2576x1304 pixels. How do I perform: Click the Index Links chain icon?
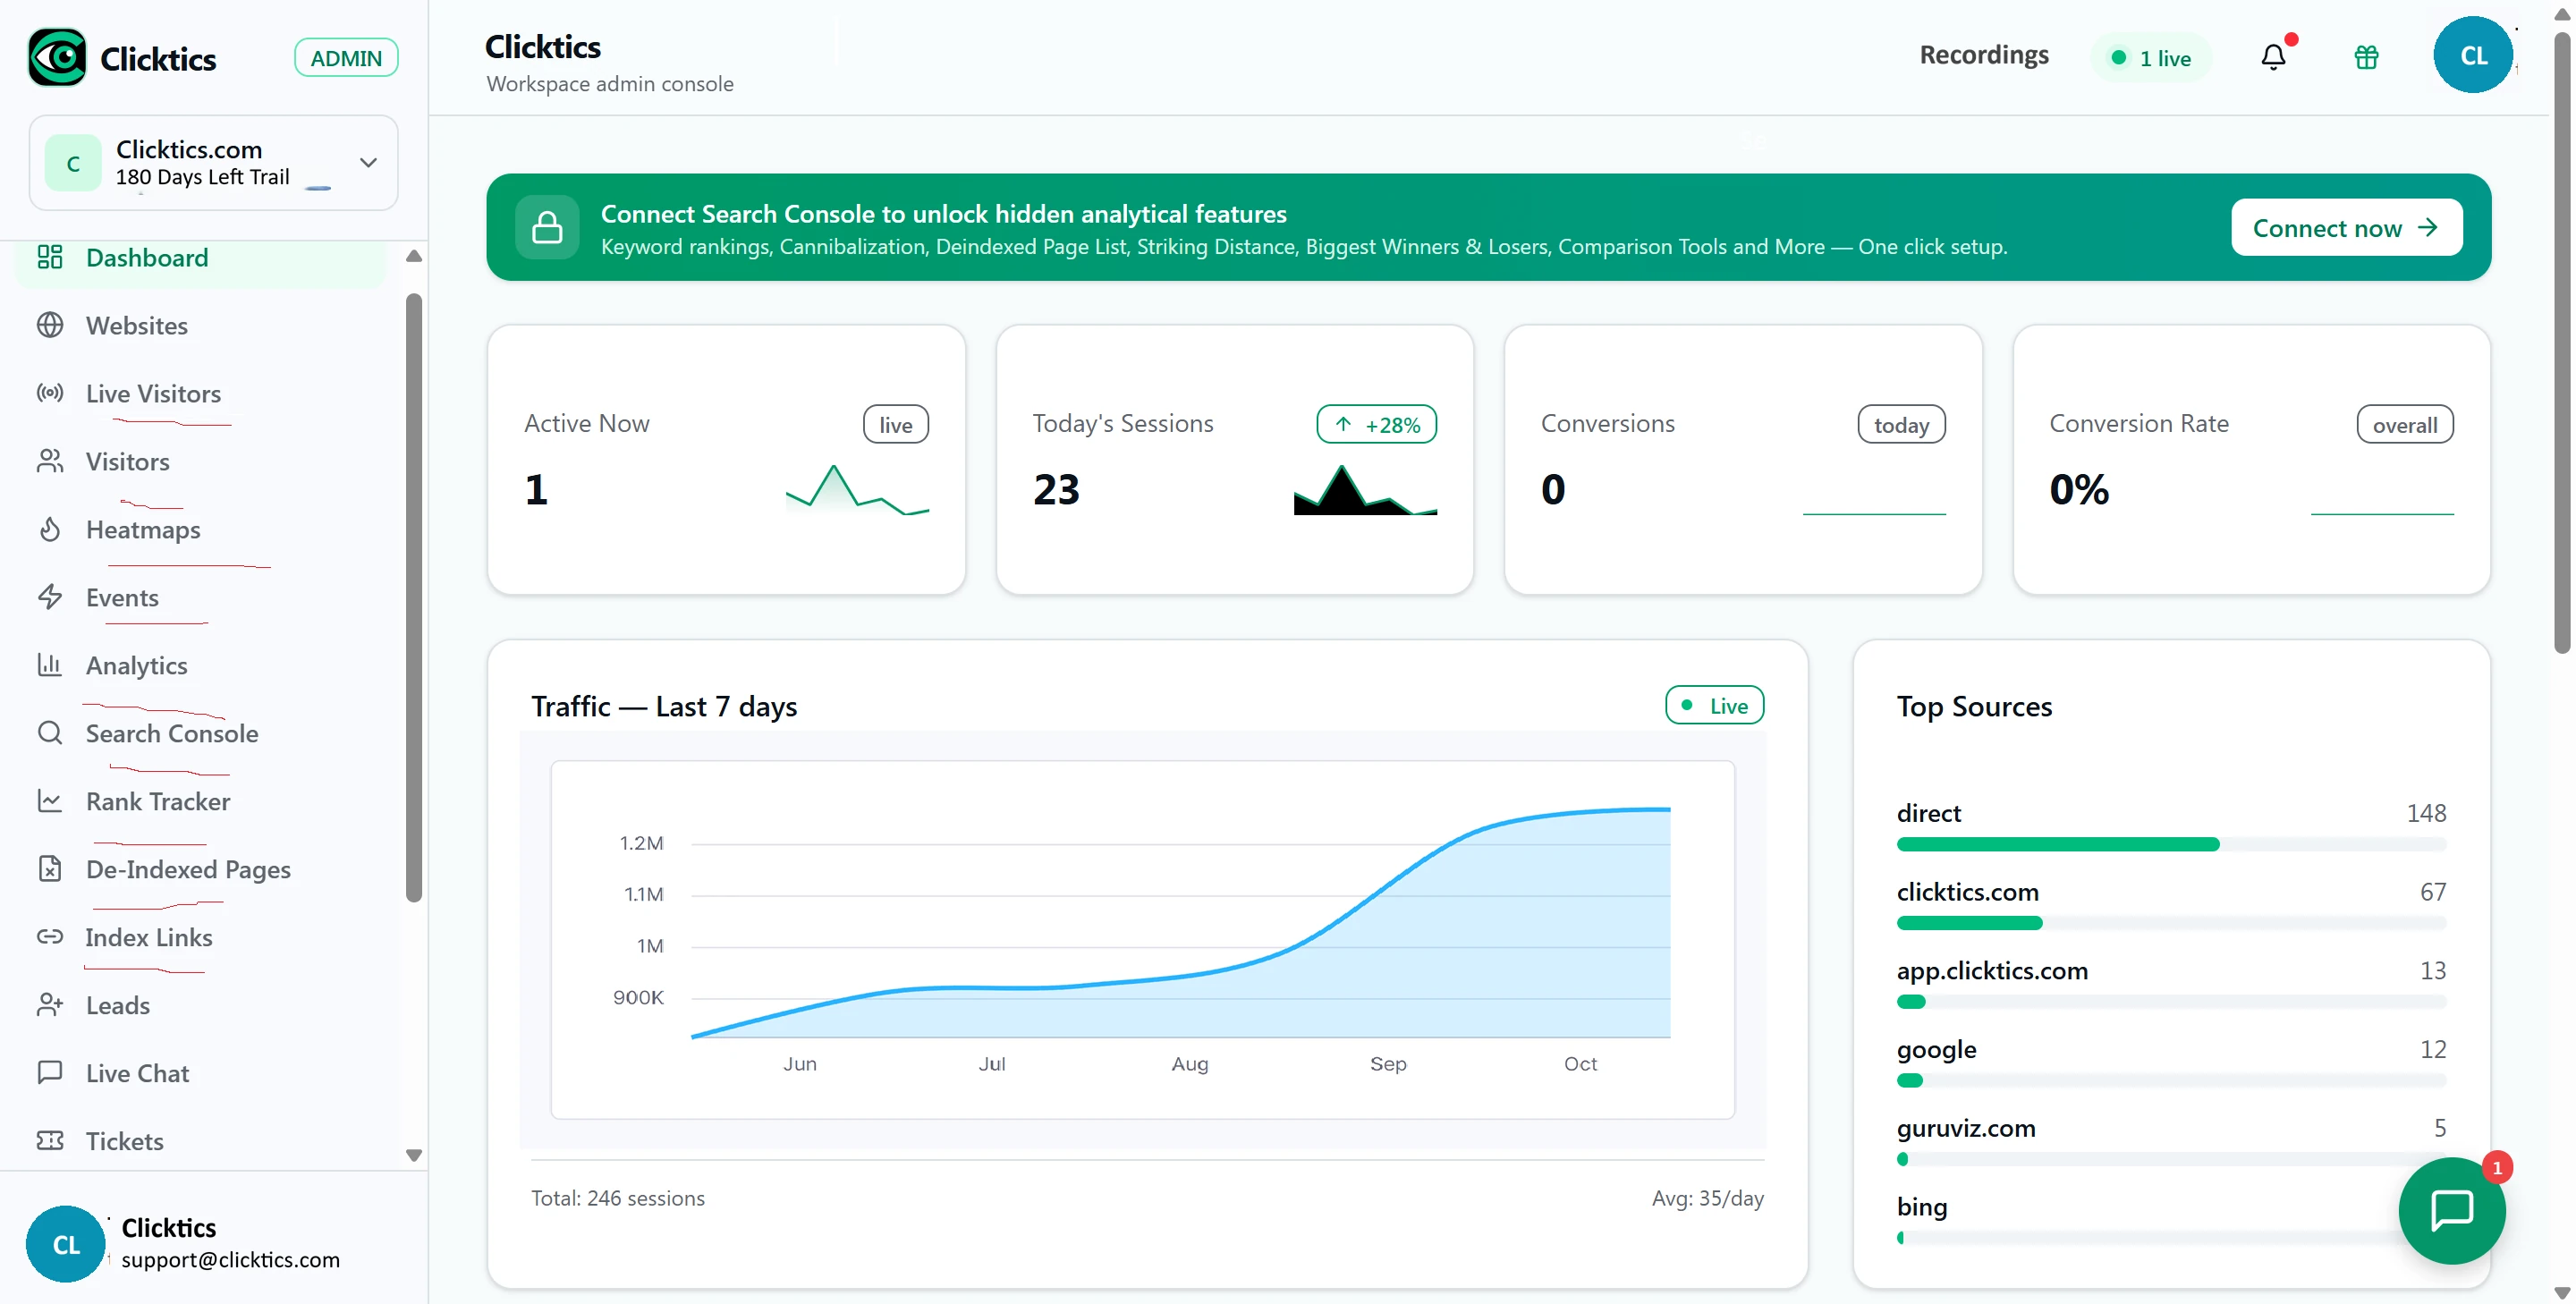pyautogui.click(x=50, y=937)
